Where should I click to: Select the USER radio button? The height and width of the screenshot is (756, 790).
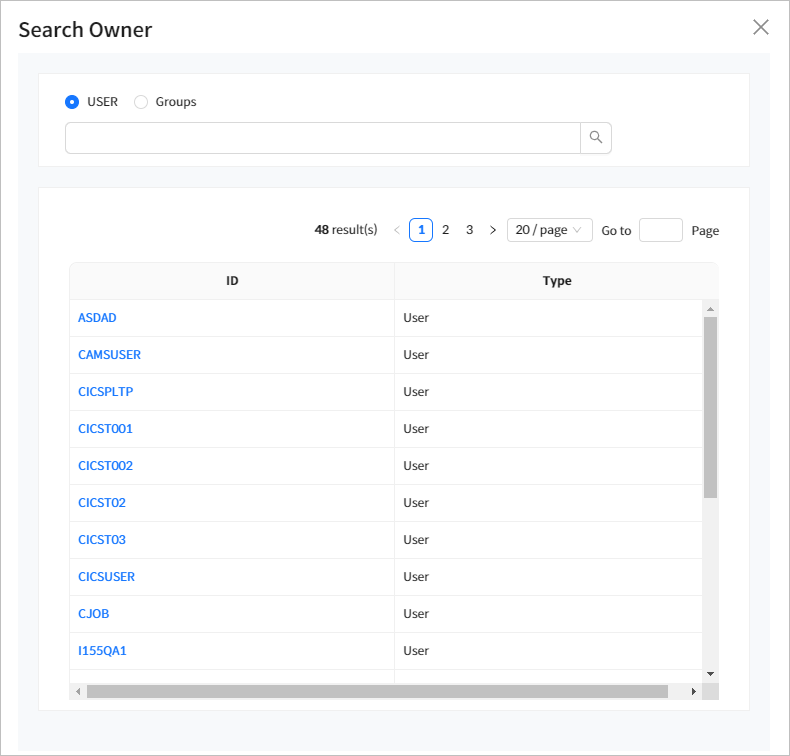[72, 102]
